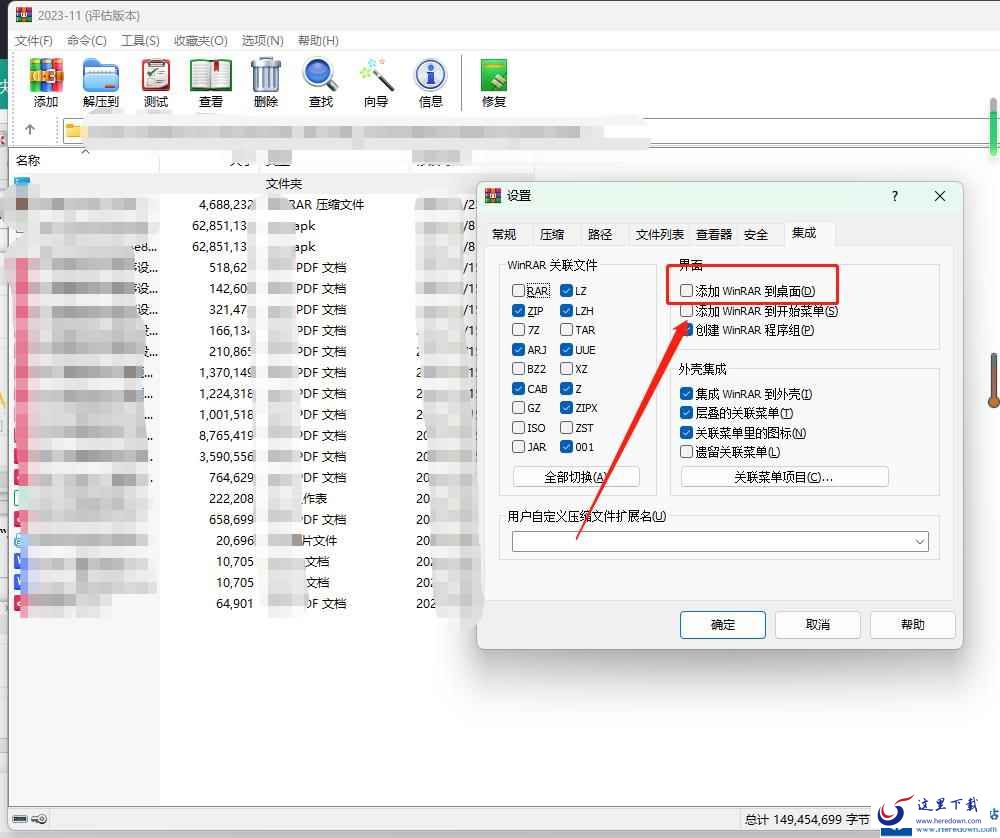
Task: Close the 设置 dialog
Action: point(939,196)
